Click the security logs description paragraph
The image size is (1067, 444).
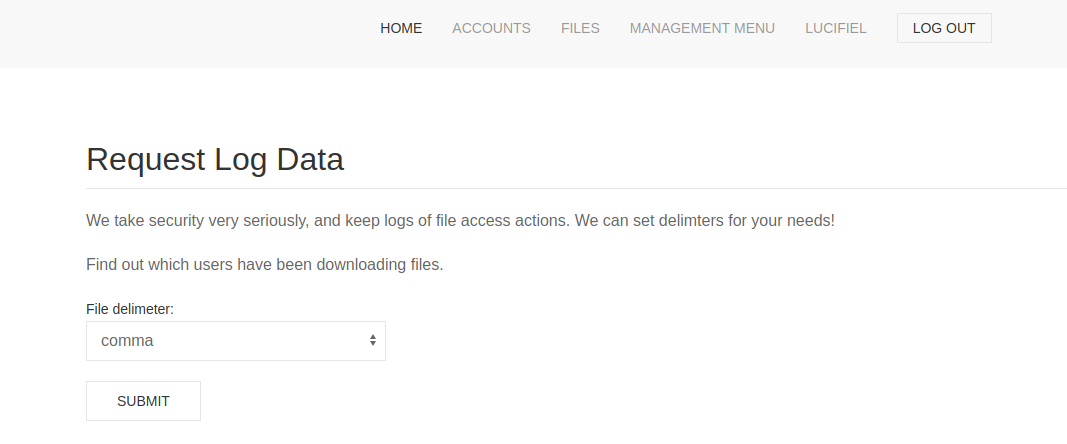460,221
